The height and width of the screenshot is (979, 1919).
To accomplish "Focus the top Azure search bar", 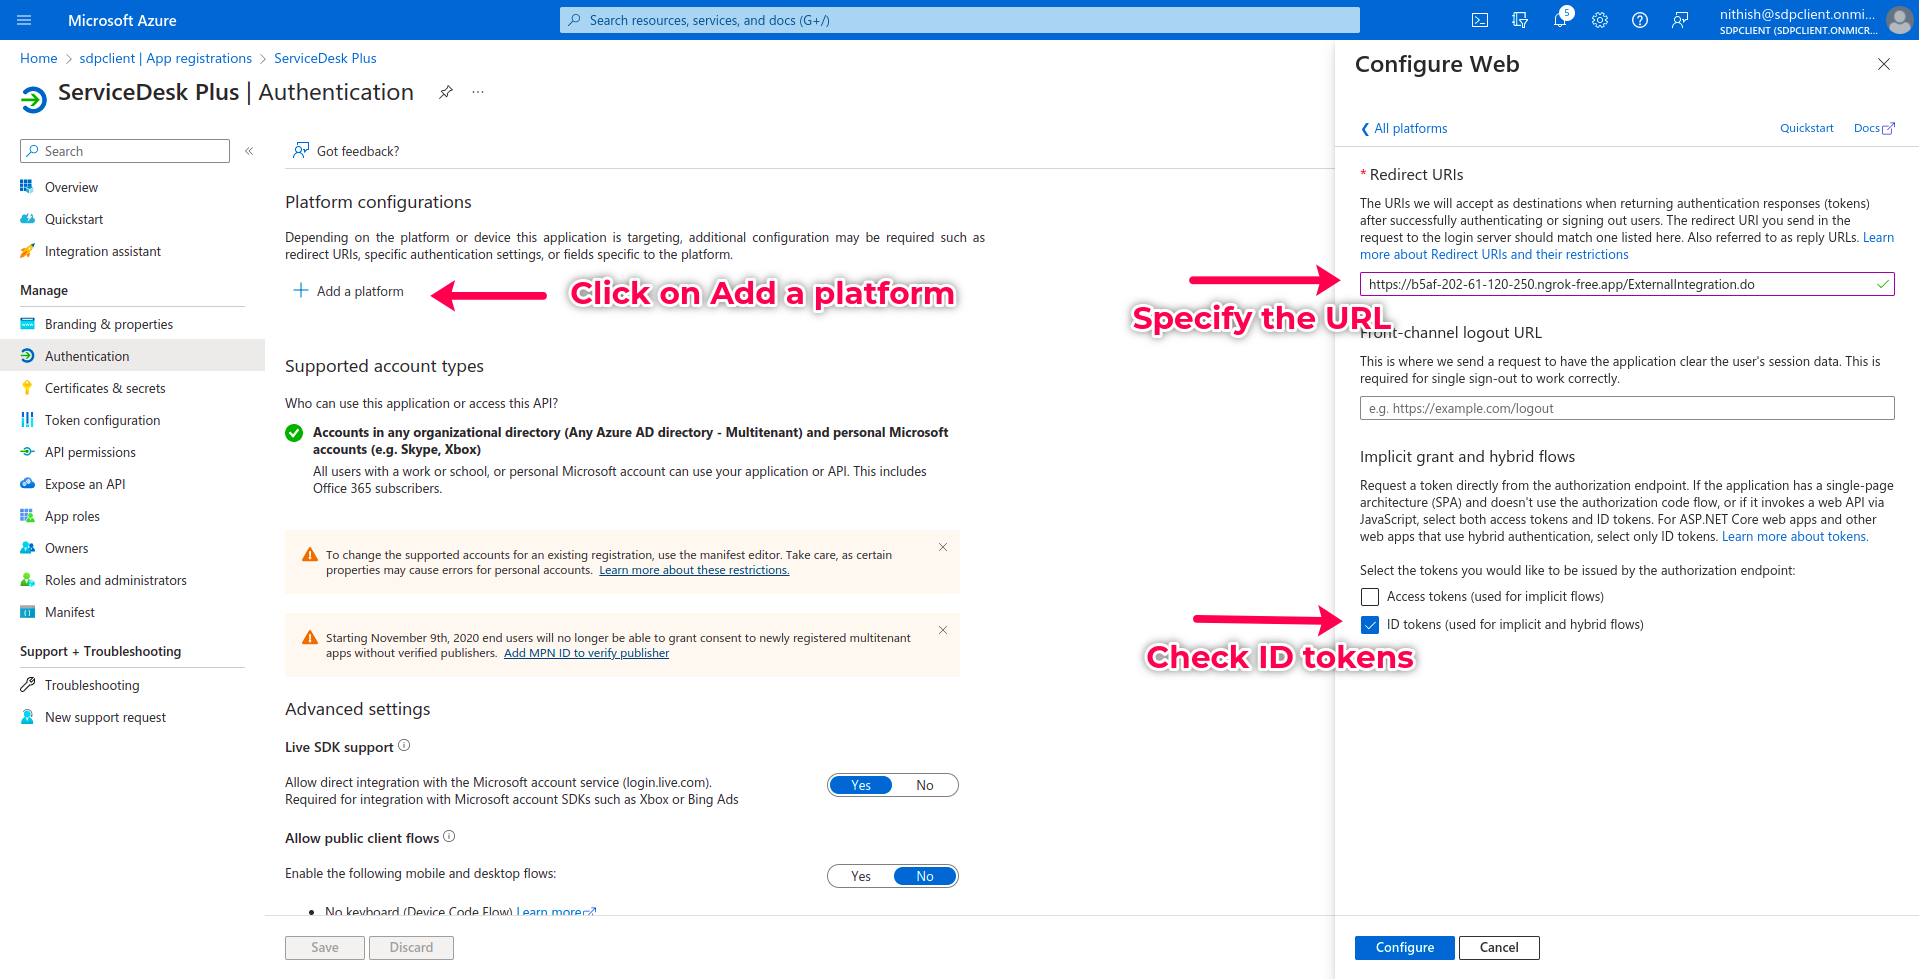I will click(960, 20).
